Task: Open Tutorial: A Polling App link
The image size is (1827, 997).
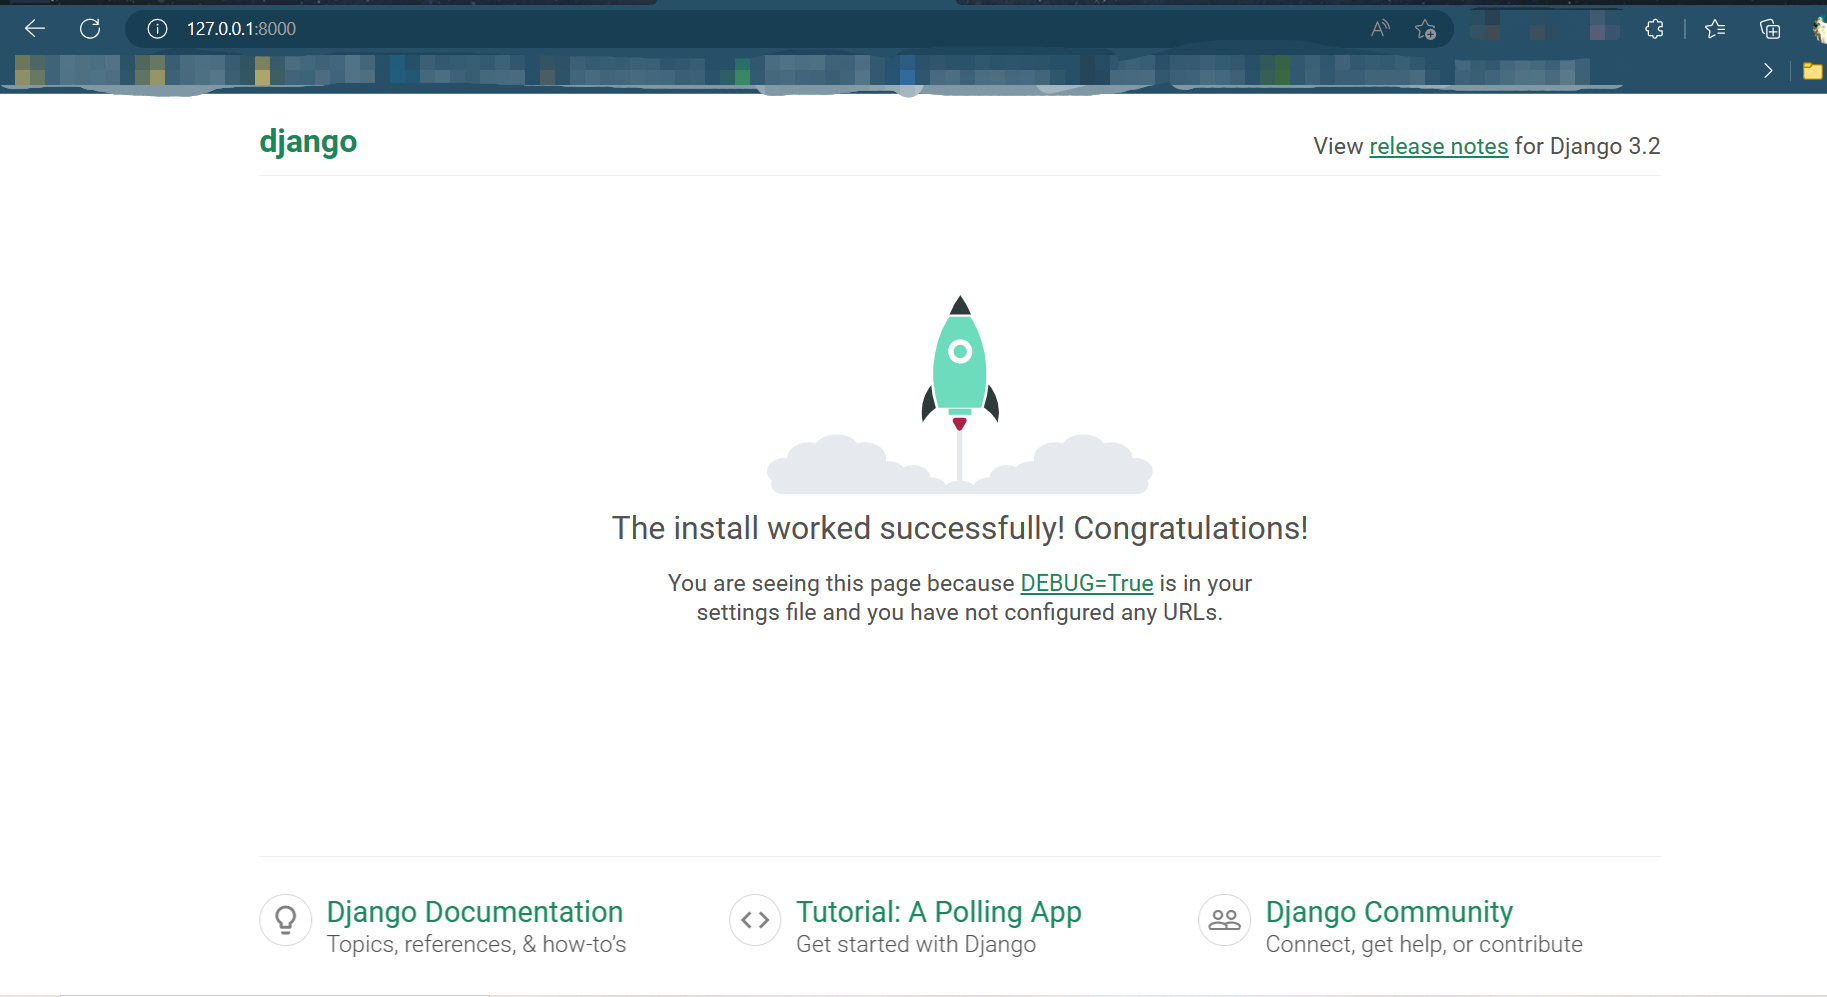Action: click(x=939, y=912)
